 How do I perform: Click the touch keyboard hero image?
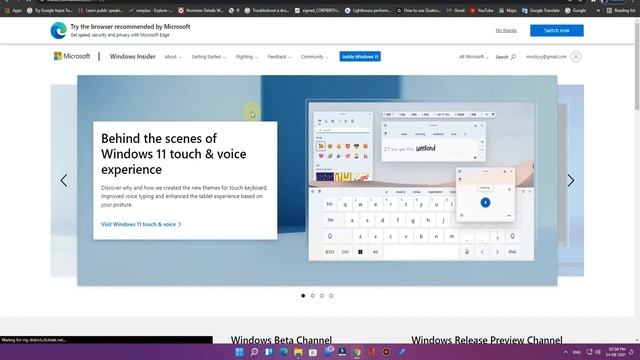421,181
